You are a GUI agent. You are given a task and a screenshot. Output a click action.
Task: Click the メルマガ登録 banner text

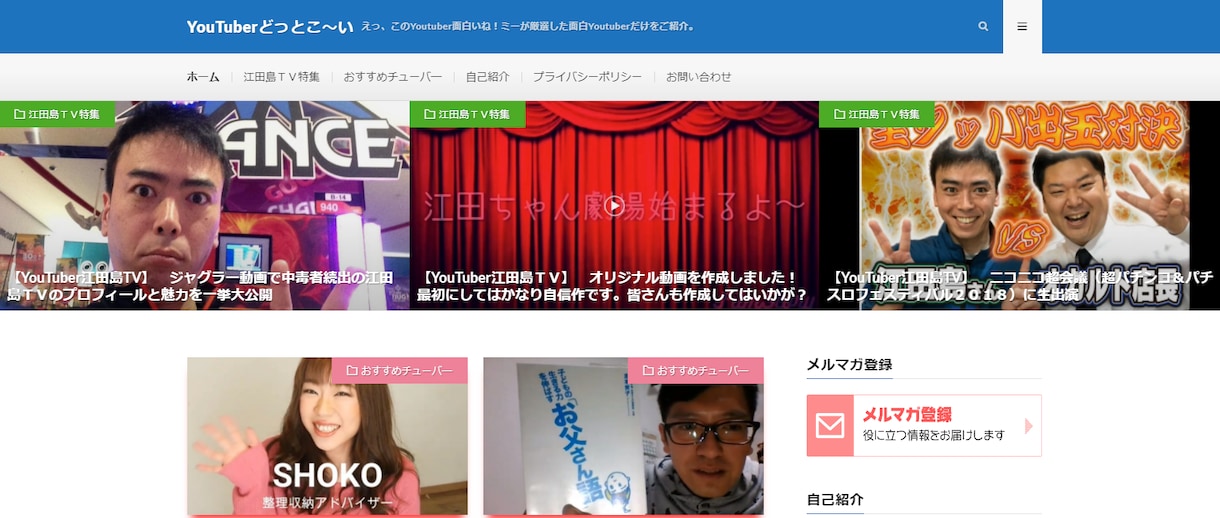907,415
